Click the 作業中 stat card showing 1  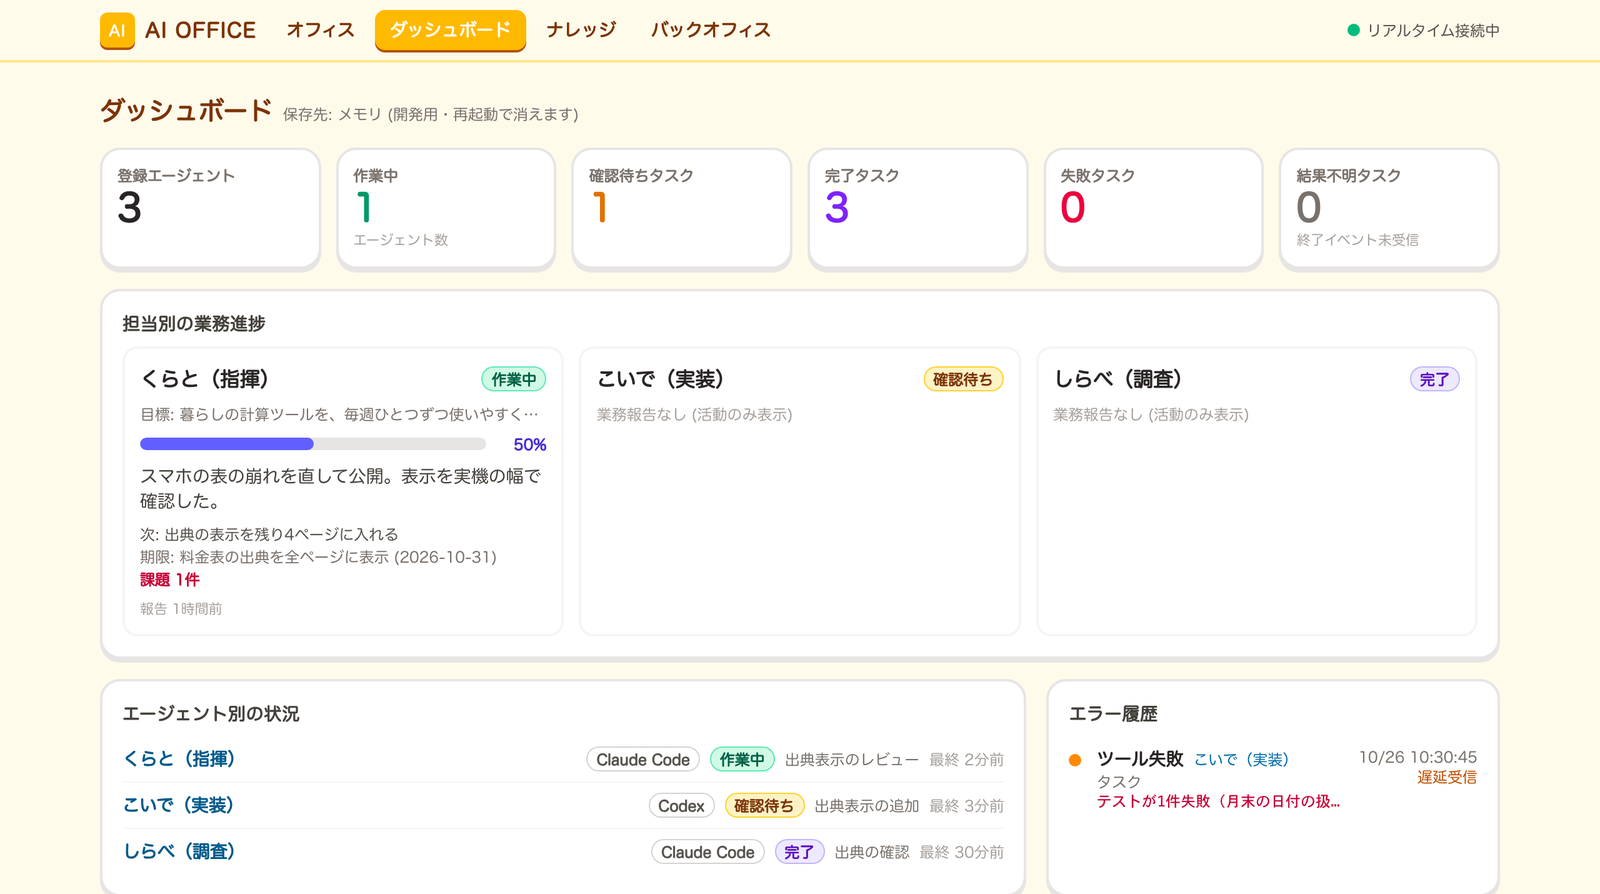click(446, 208)
